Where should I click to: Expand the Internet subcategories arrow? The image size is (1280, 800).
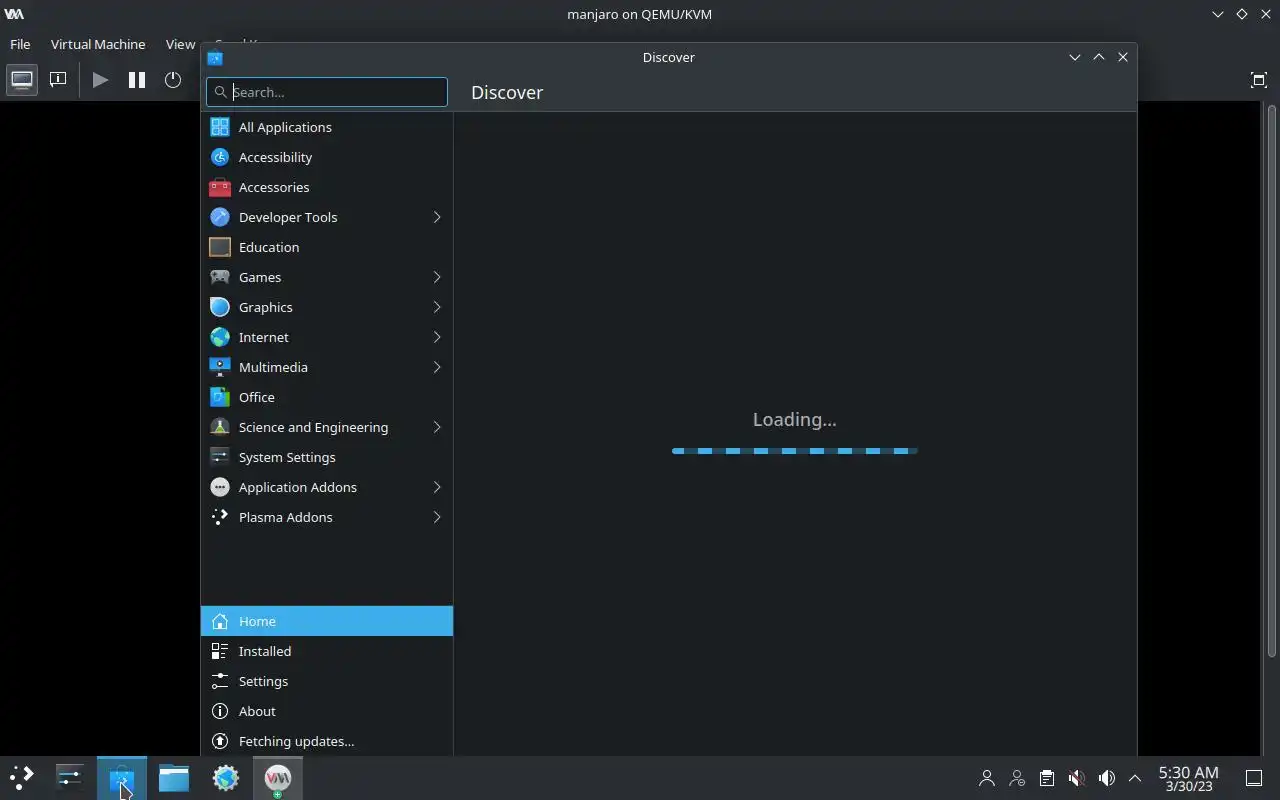437,337
